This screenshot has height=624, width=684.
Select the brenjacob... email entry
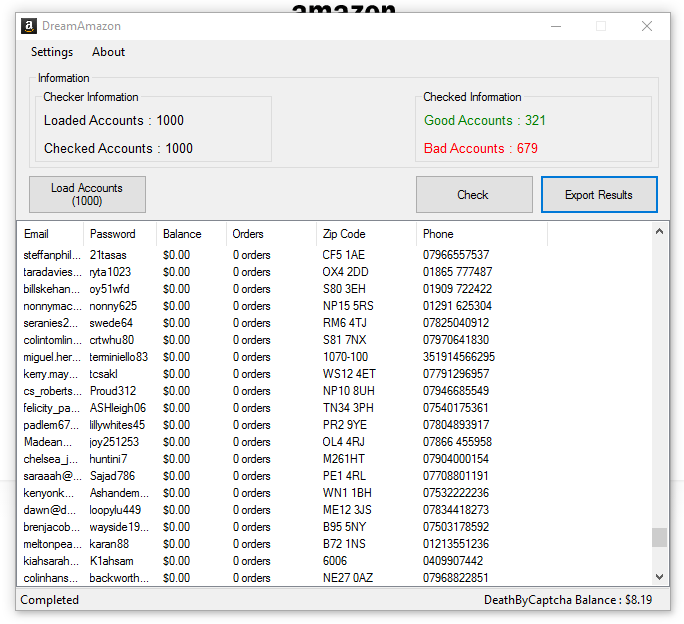pos(51,527)
